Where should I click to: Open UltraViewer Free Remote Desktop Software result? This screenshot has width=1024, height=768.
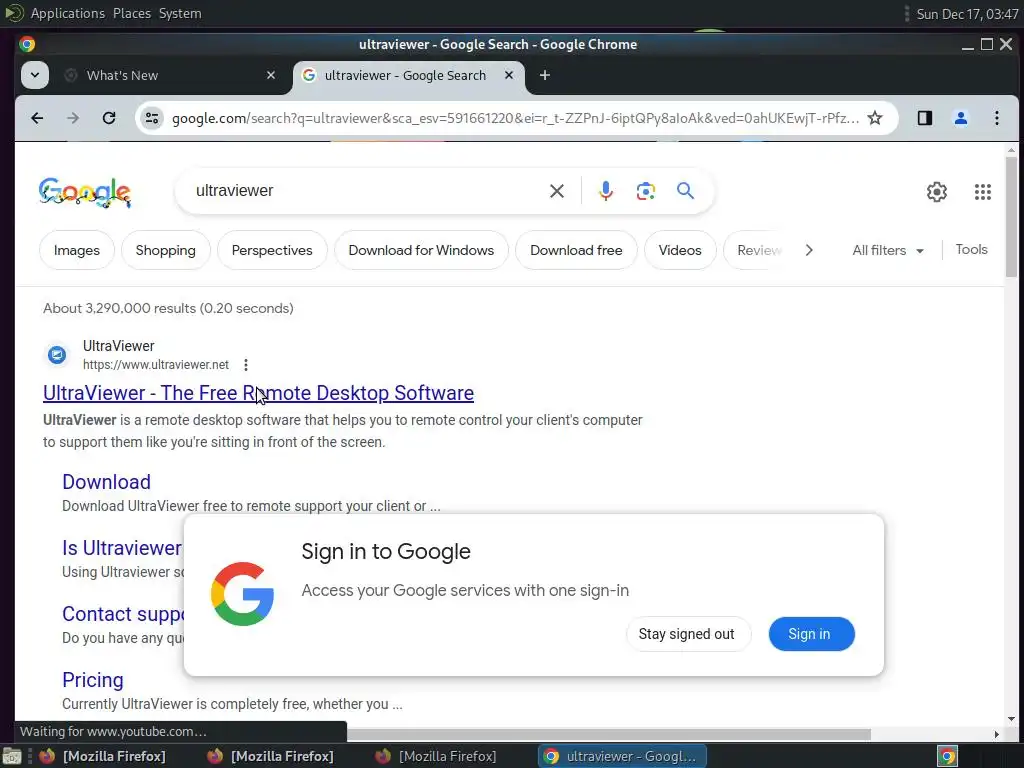coord(259,393)
